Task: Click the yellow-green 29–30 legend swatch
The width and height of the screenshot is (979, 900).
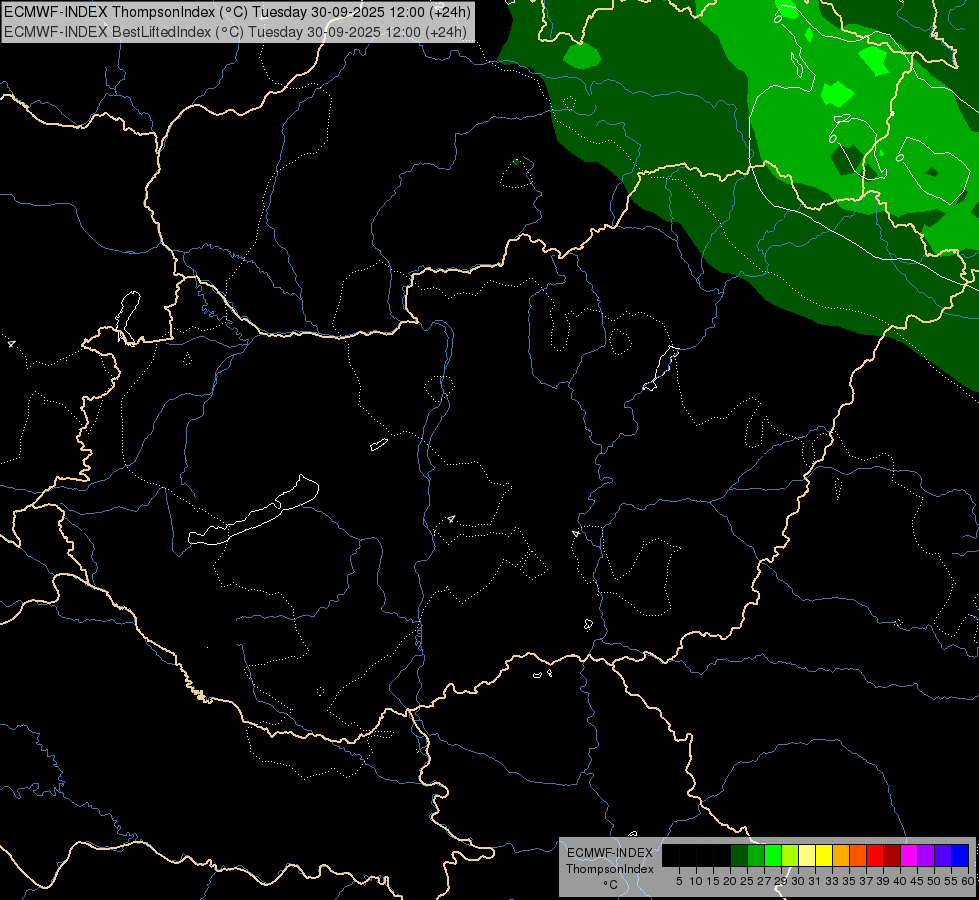Action: tap(790, 855)
